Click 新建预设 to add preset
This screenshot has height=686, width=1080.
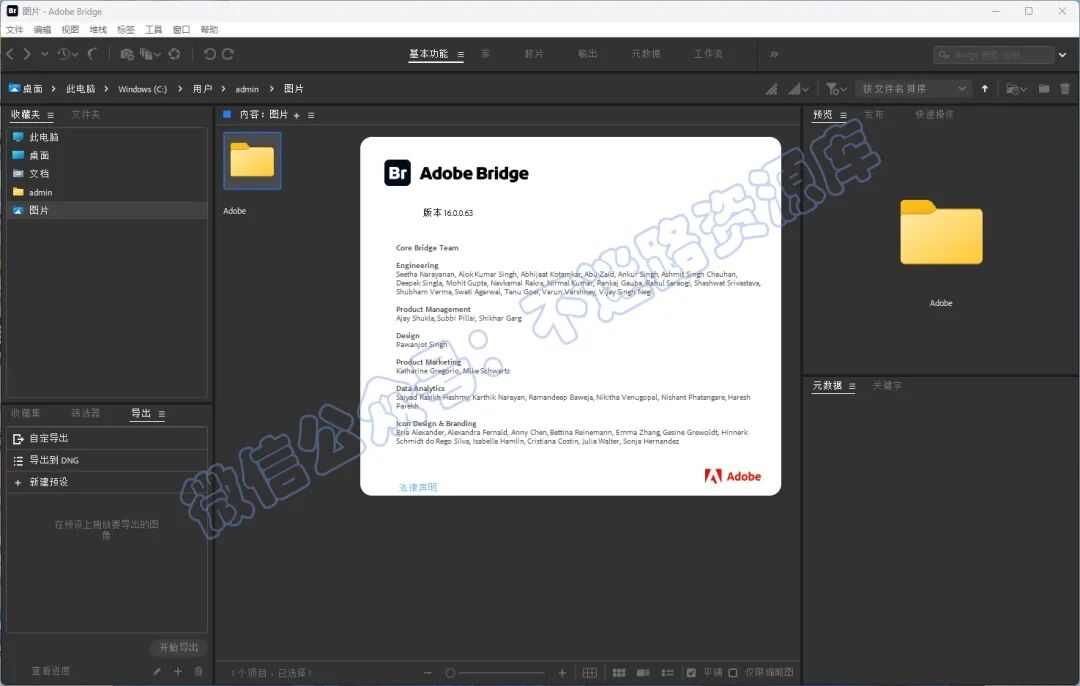(107, 482)
